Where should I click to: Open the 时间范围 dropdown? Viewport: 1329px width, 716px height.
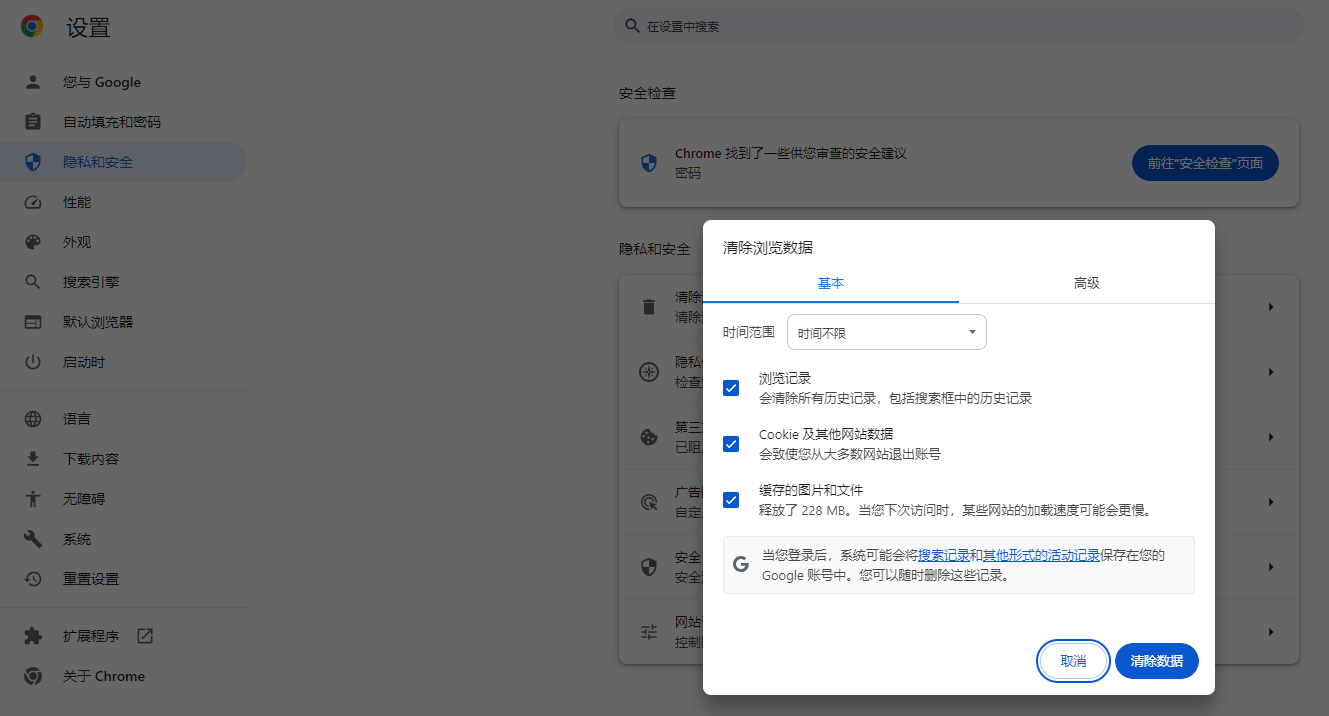[886, 331]
